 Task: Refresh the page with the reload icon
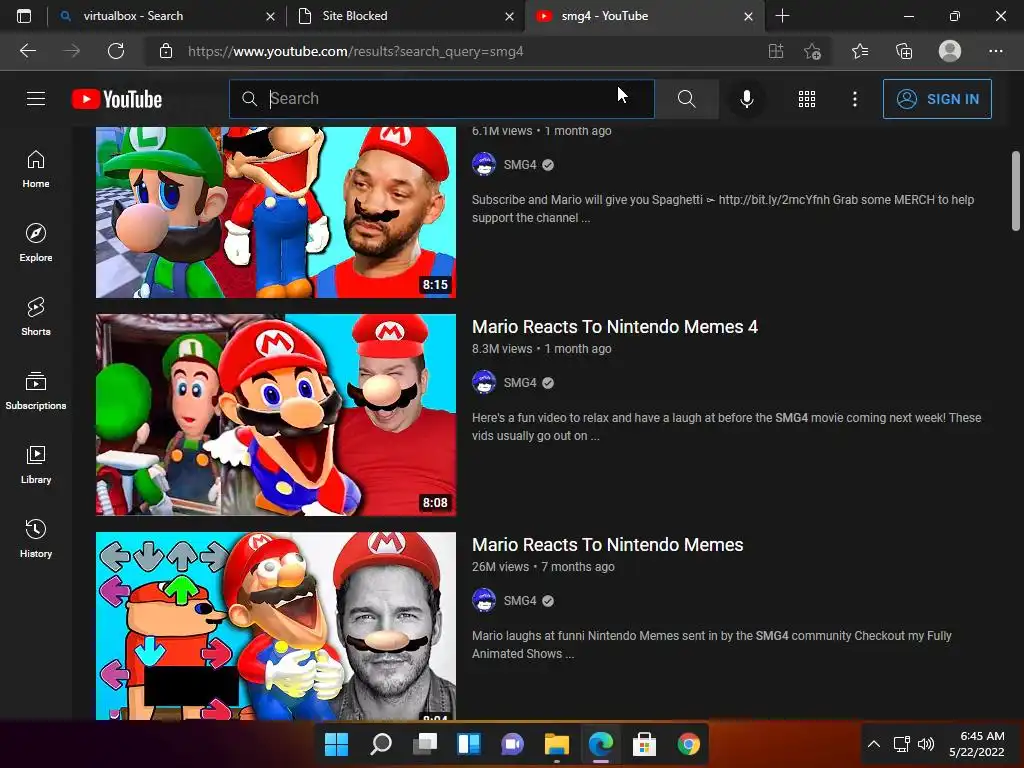[x=116, y=51]
